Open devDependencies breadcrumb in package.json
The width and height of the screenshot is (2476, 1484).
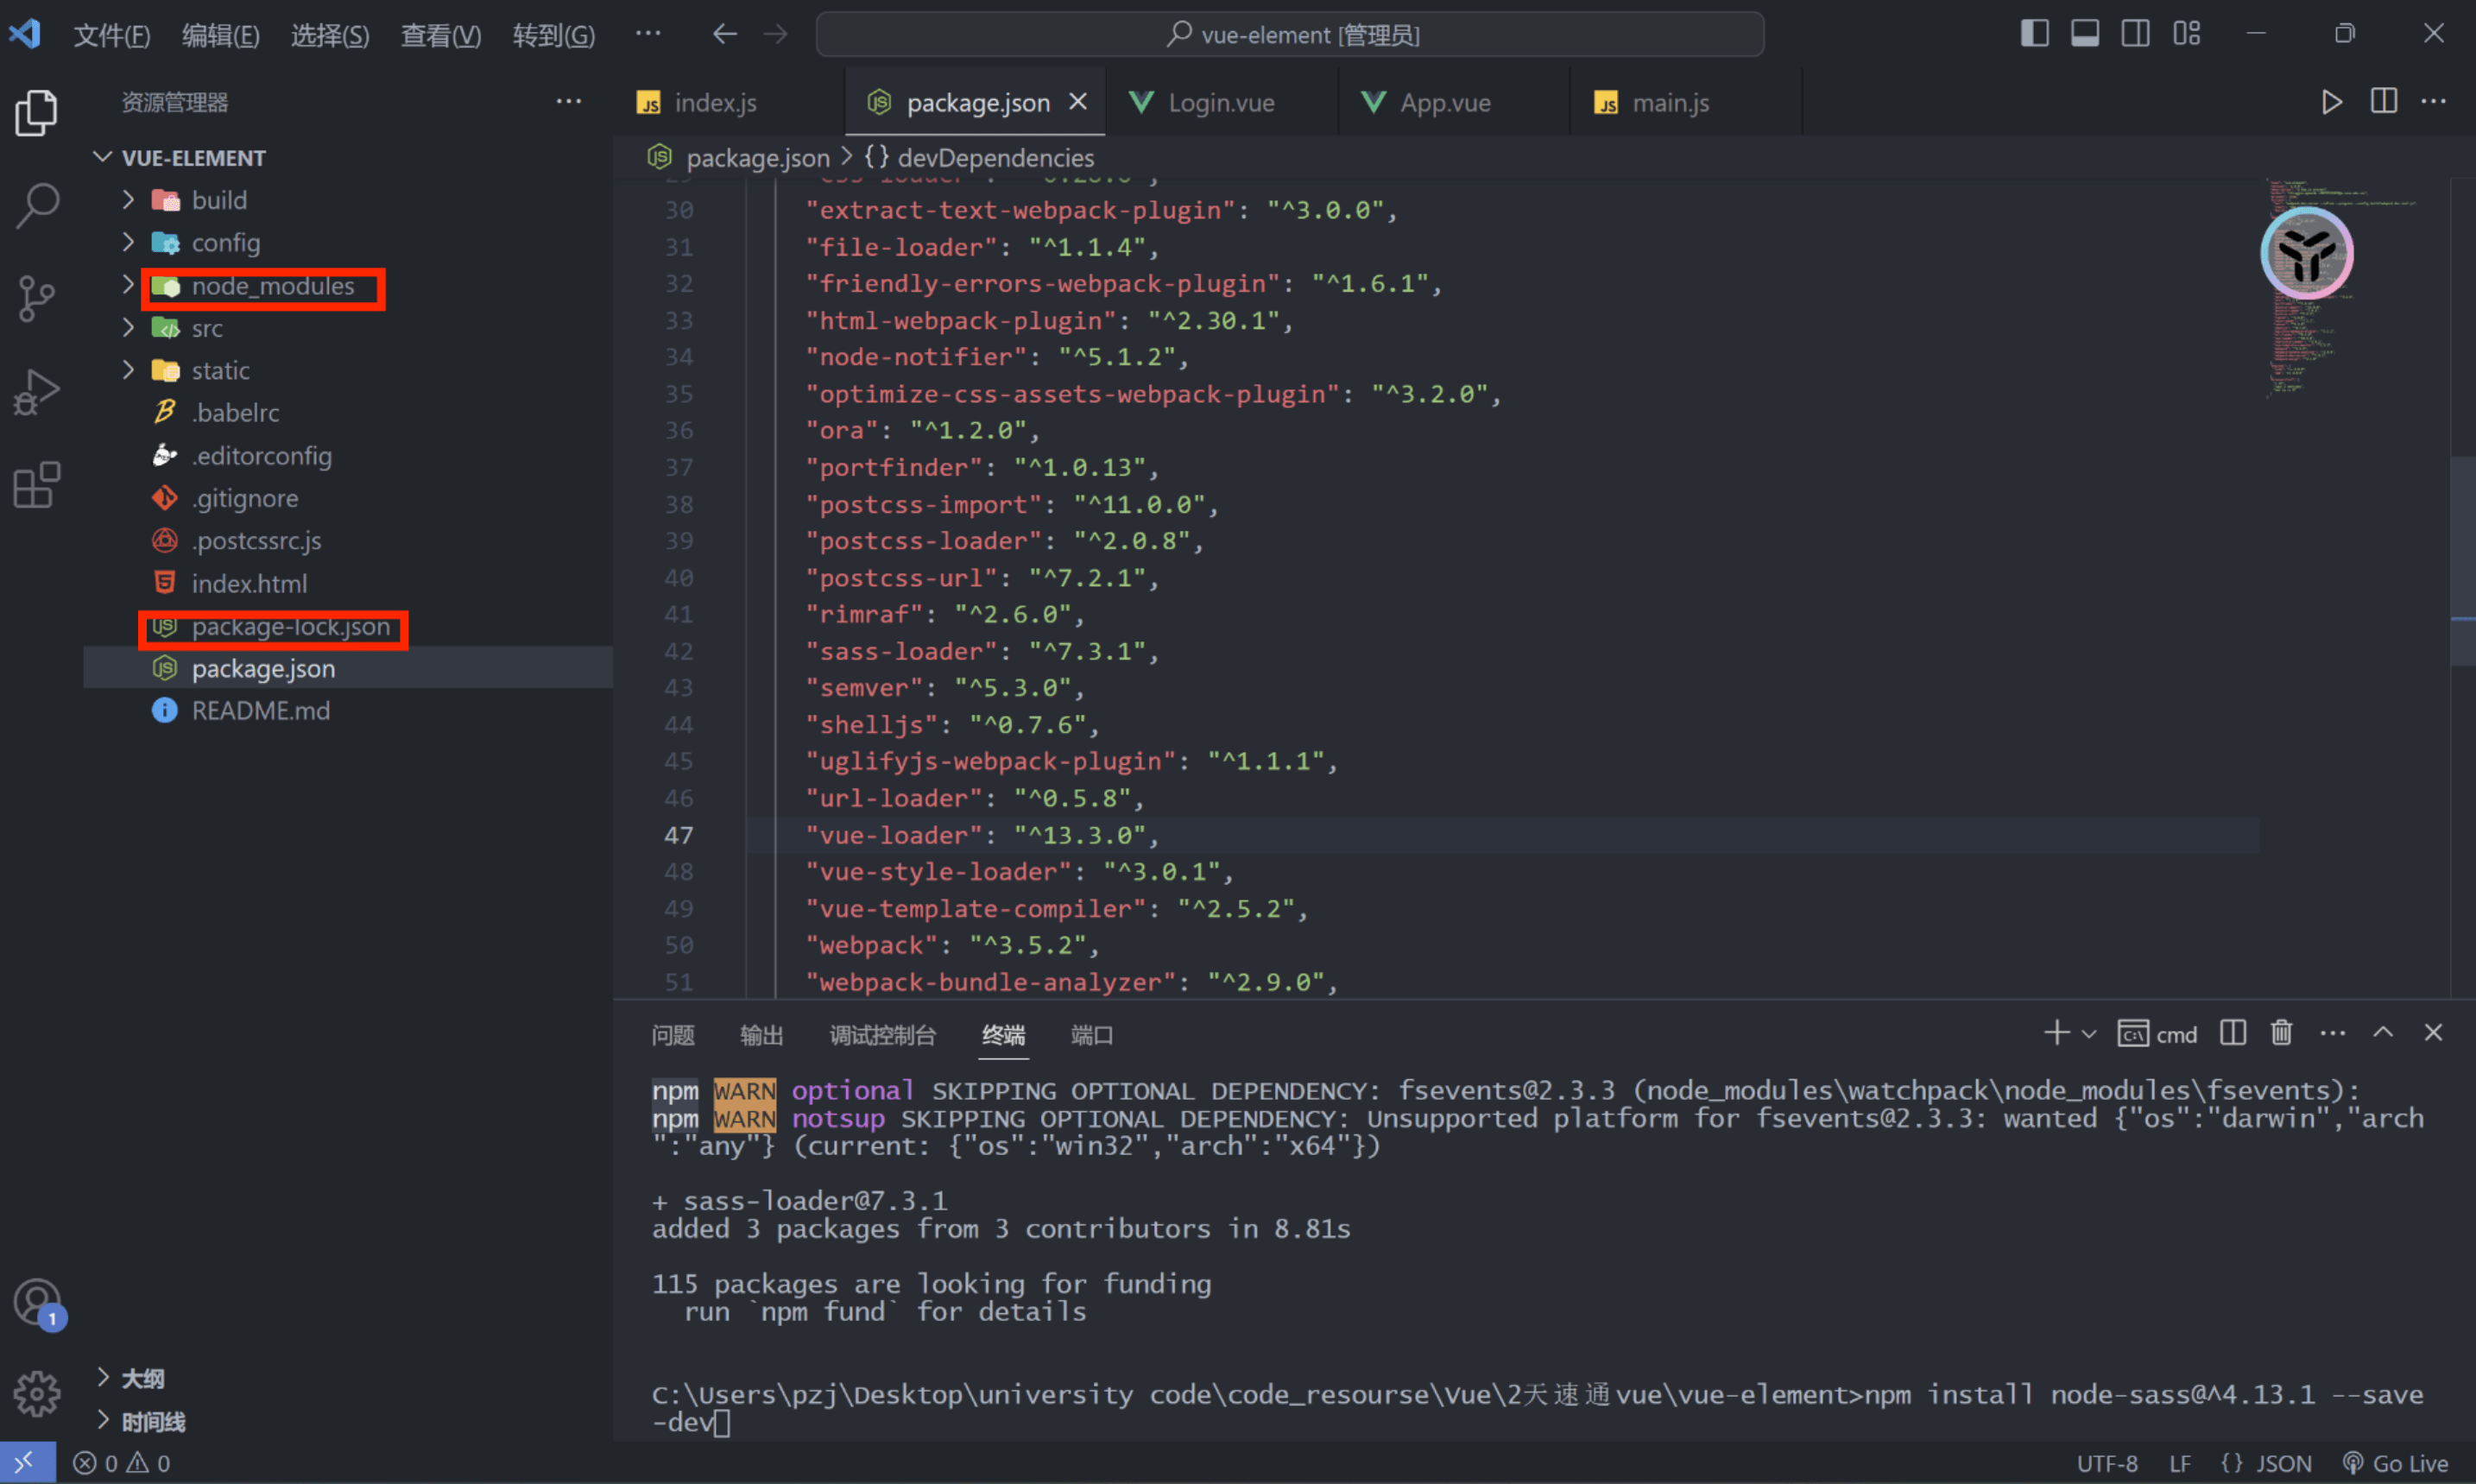[994, 157]
